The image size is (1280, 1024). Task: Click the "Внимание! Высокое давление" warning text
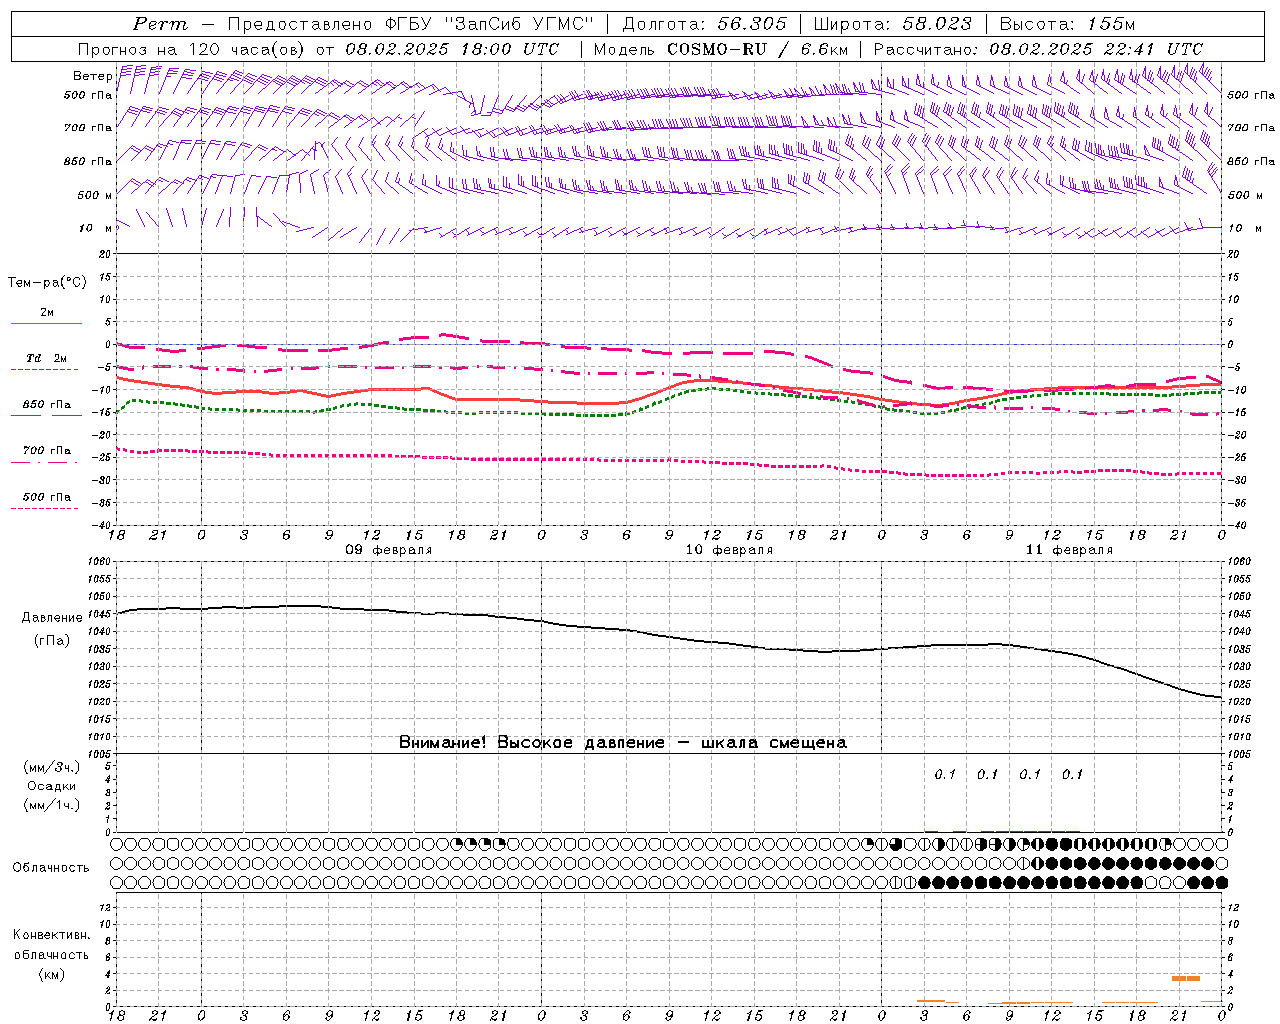pyautogui.click(x=531, y=742)
